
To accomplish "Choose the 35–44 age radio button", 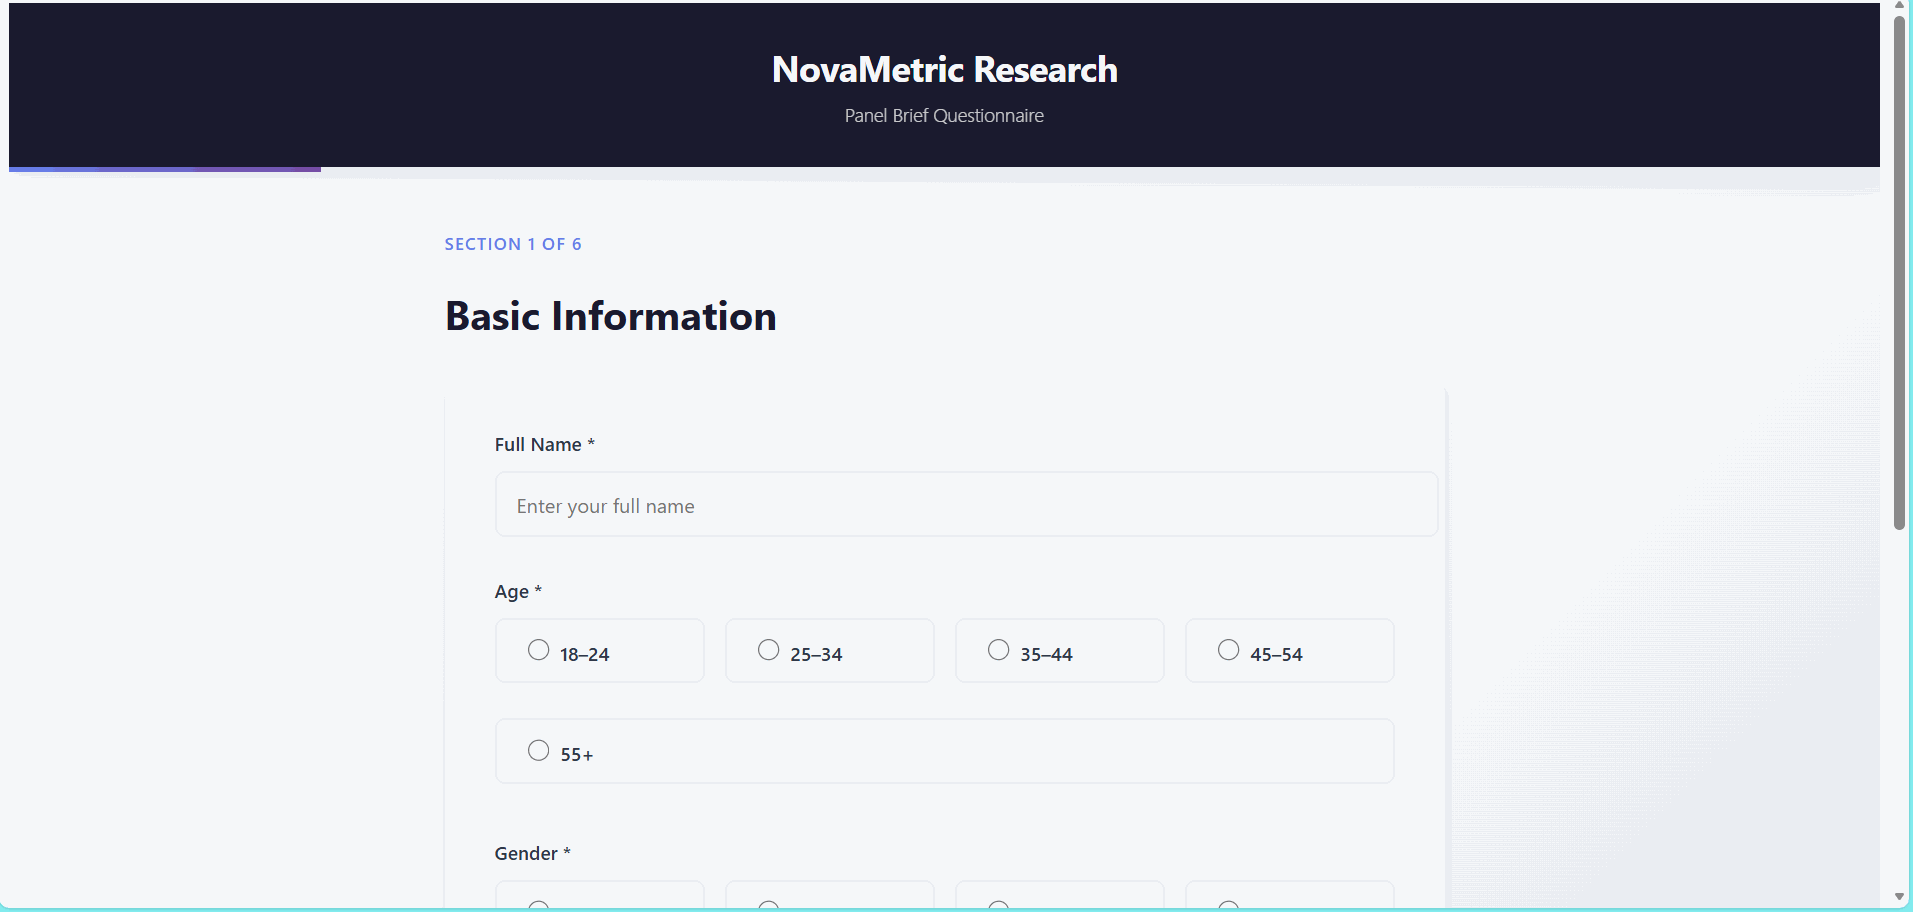I will (999, 650).
